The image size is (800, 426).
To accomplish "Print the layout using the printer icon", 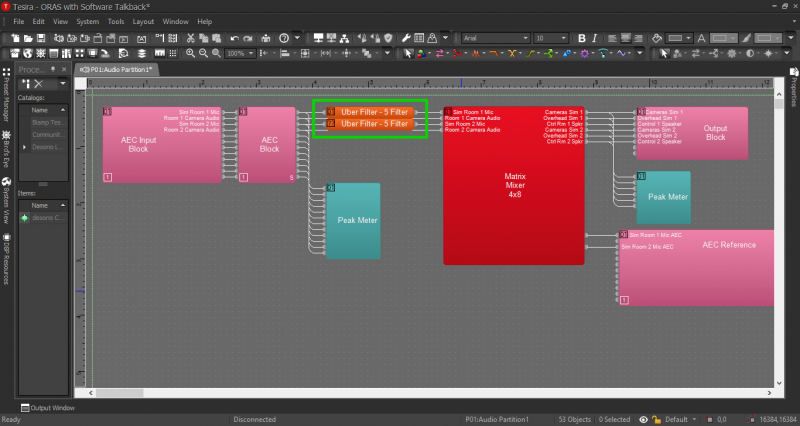I will click(x=266, y=38).
